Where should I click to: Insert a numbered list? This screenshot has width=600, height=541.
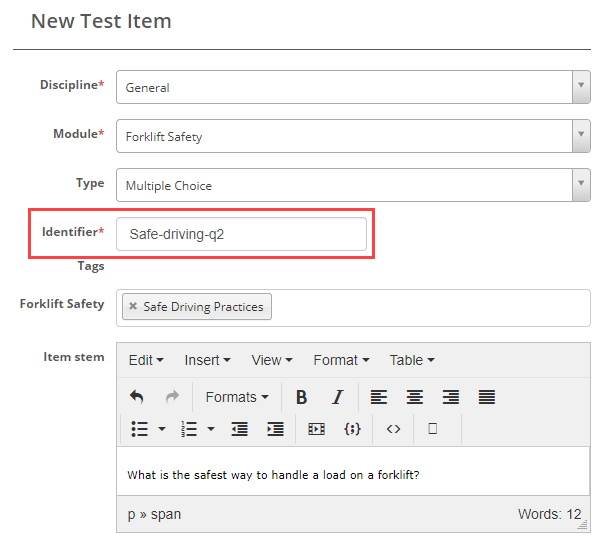pos(188,428)
